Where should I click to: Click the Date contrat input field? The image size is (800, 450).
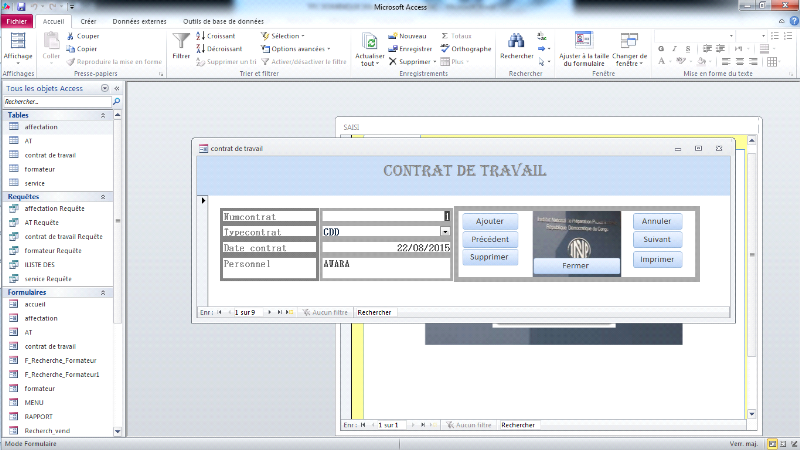(385, 247)
